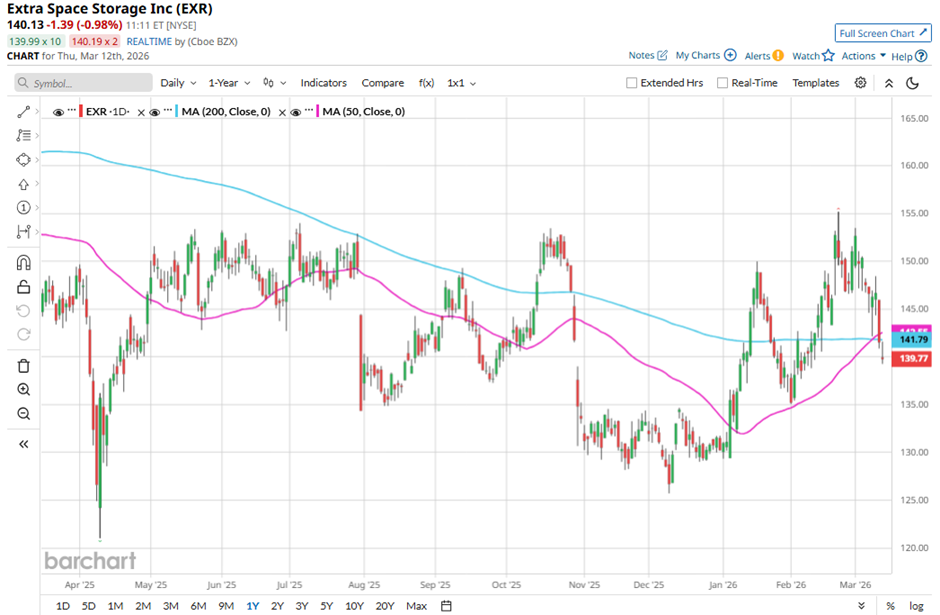Open the Indicators menu
This screenshot has width=940, height=615.
pos(323,83)
